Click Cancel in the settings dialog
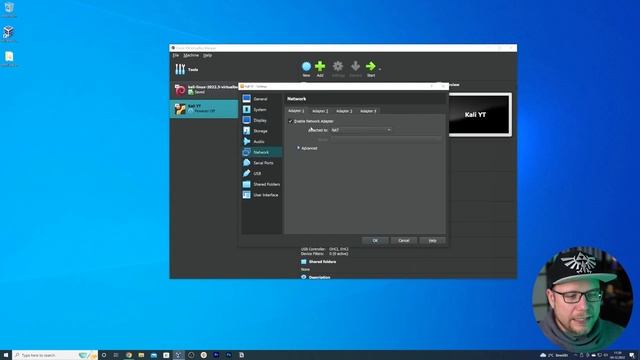The width and height of the screenshot is (640, 360). tap(404, 240)
